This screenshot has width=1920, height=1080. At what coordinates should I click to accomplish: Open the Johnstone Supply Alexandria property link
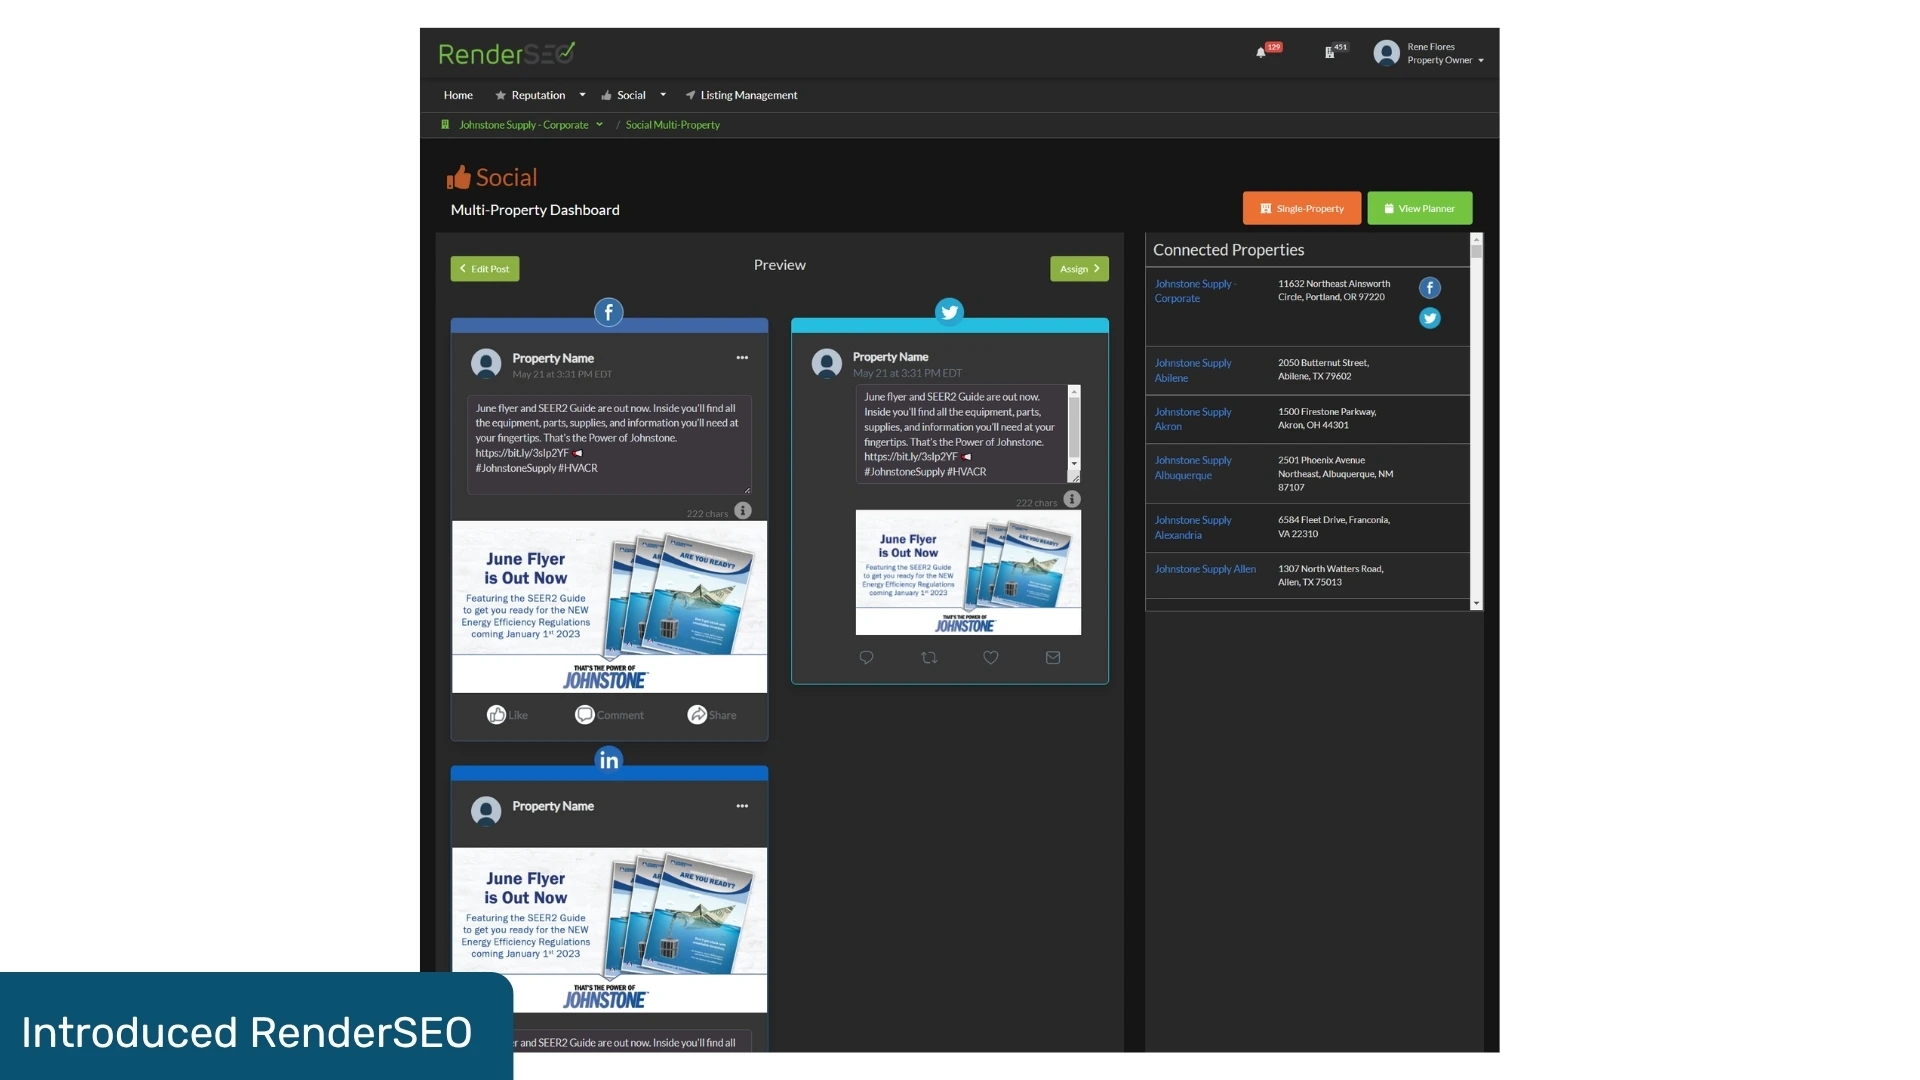tap(1193, 528)
